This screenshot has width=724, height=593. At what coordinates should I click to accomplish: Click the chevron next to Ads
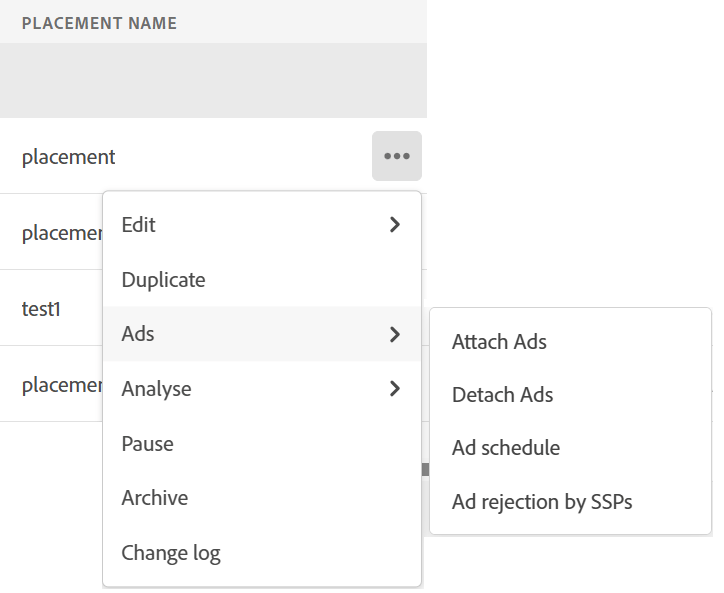[395, 334]
